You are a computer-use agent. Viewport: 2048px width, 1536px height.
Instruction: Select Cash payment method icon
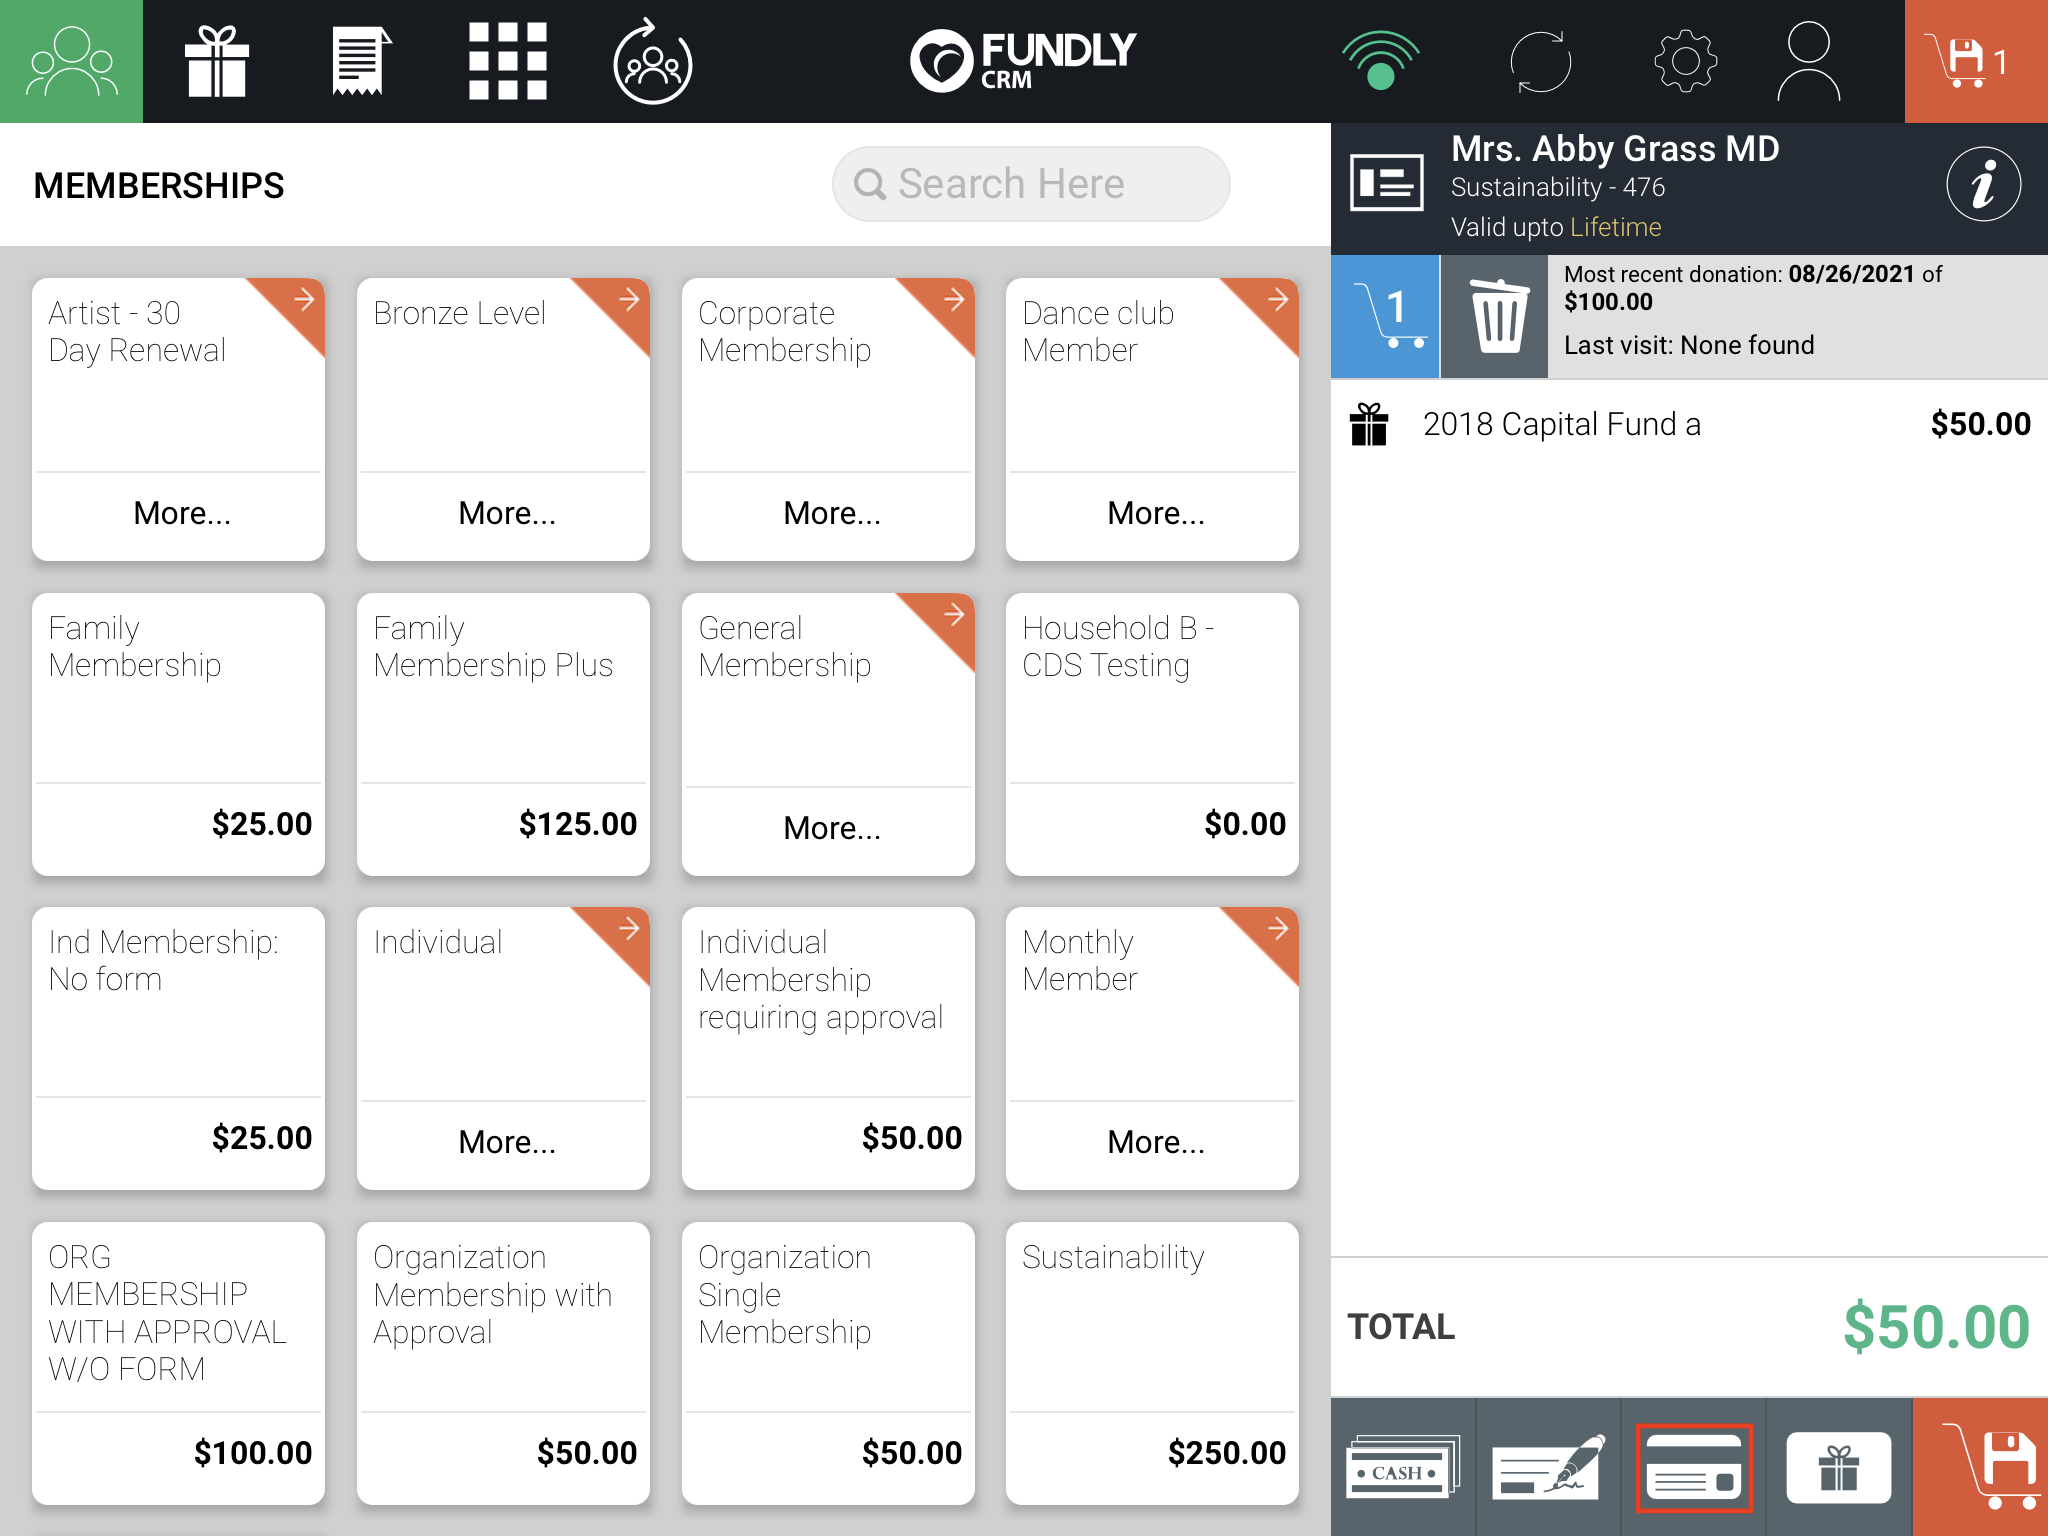[1403, 1467]
